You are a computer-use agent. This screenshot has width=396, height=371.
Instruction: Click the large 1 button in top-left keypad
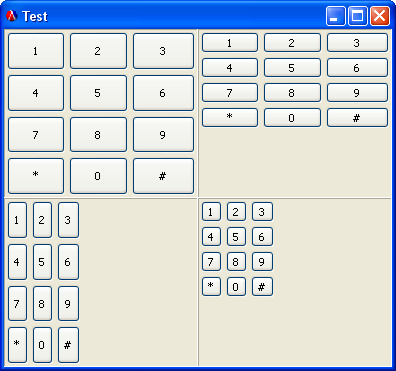[x=36, y=51]
